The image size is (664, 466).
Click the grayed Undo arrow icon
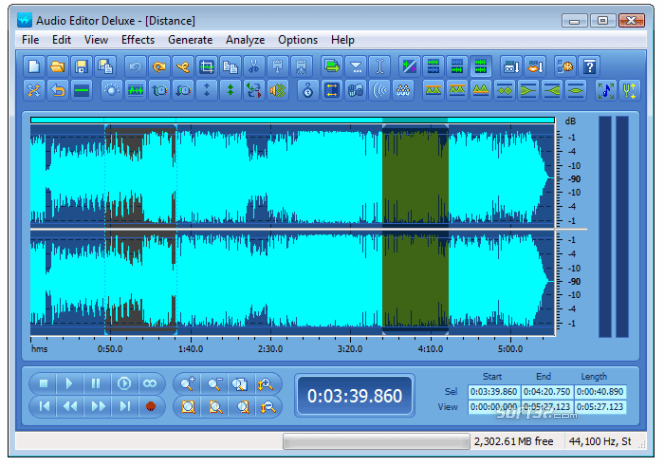(136, 67)
